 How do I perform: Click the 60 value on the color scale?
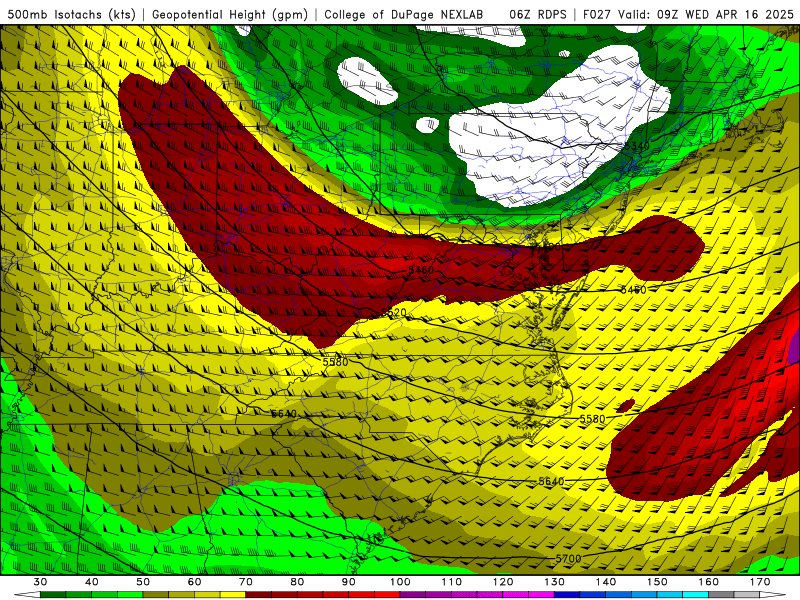pos(194,582)
